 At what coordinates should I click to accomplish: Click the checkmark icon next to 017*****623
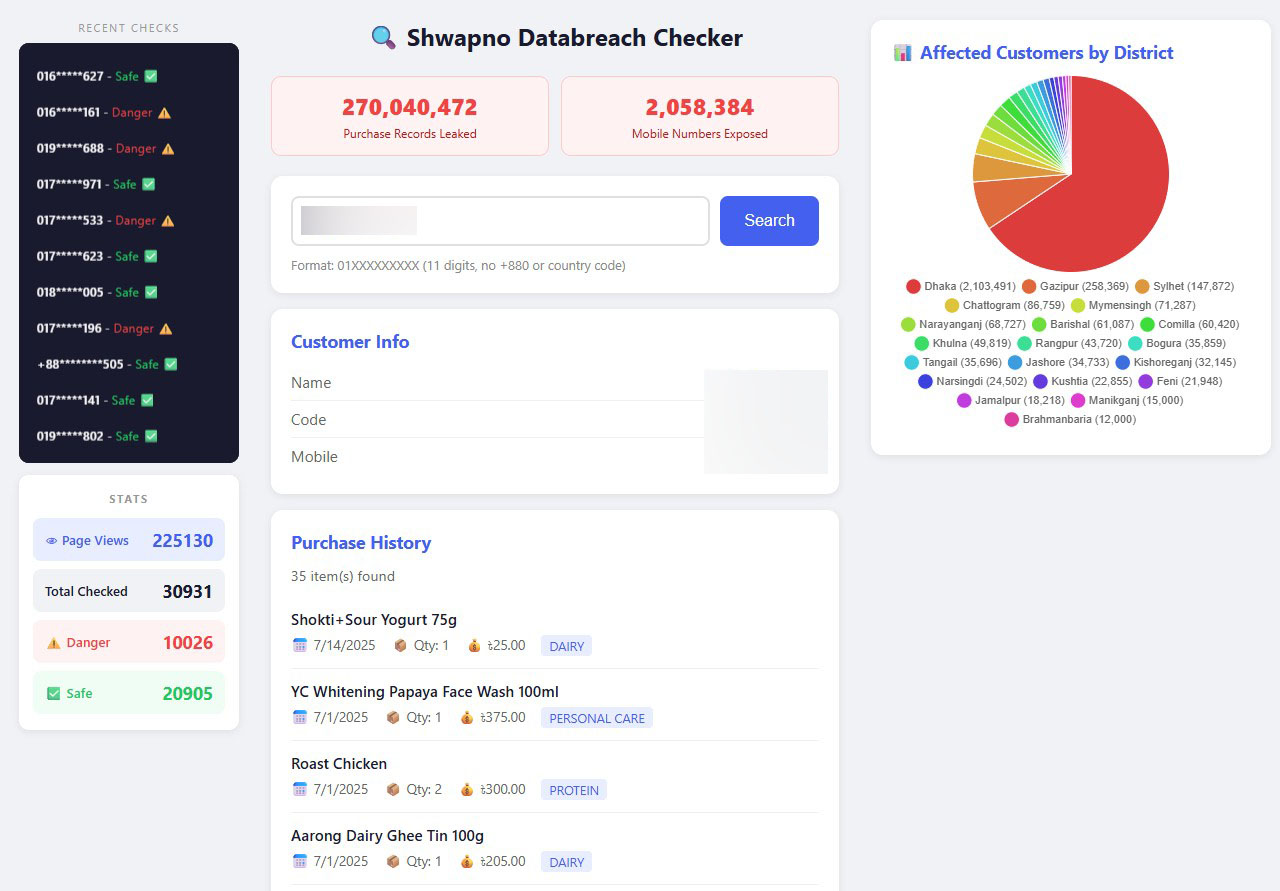151,256
